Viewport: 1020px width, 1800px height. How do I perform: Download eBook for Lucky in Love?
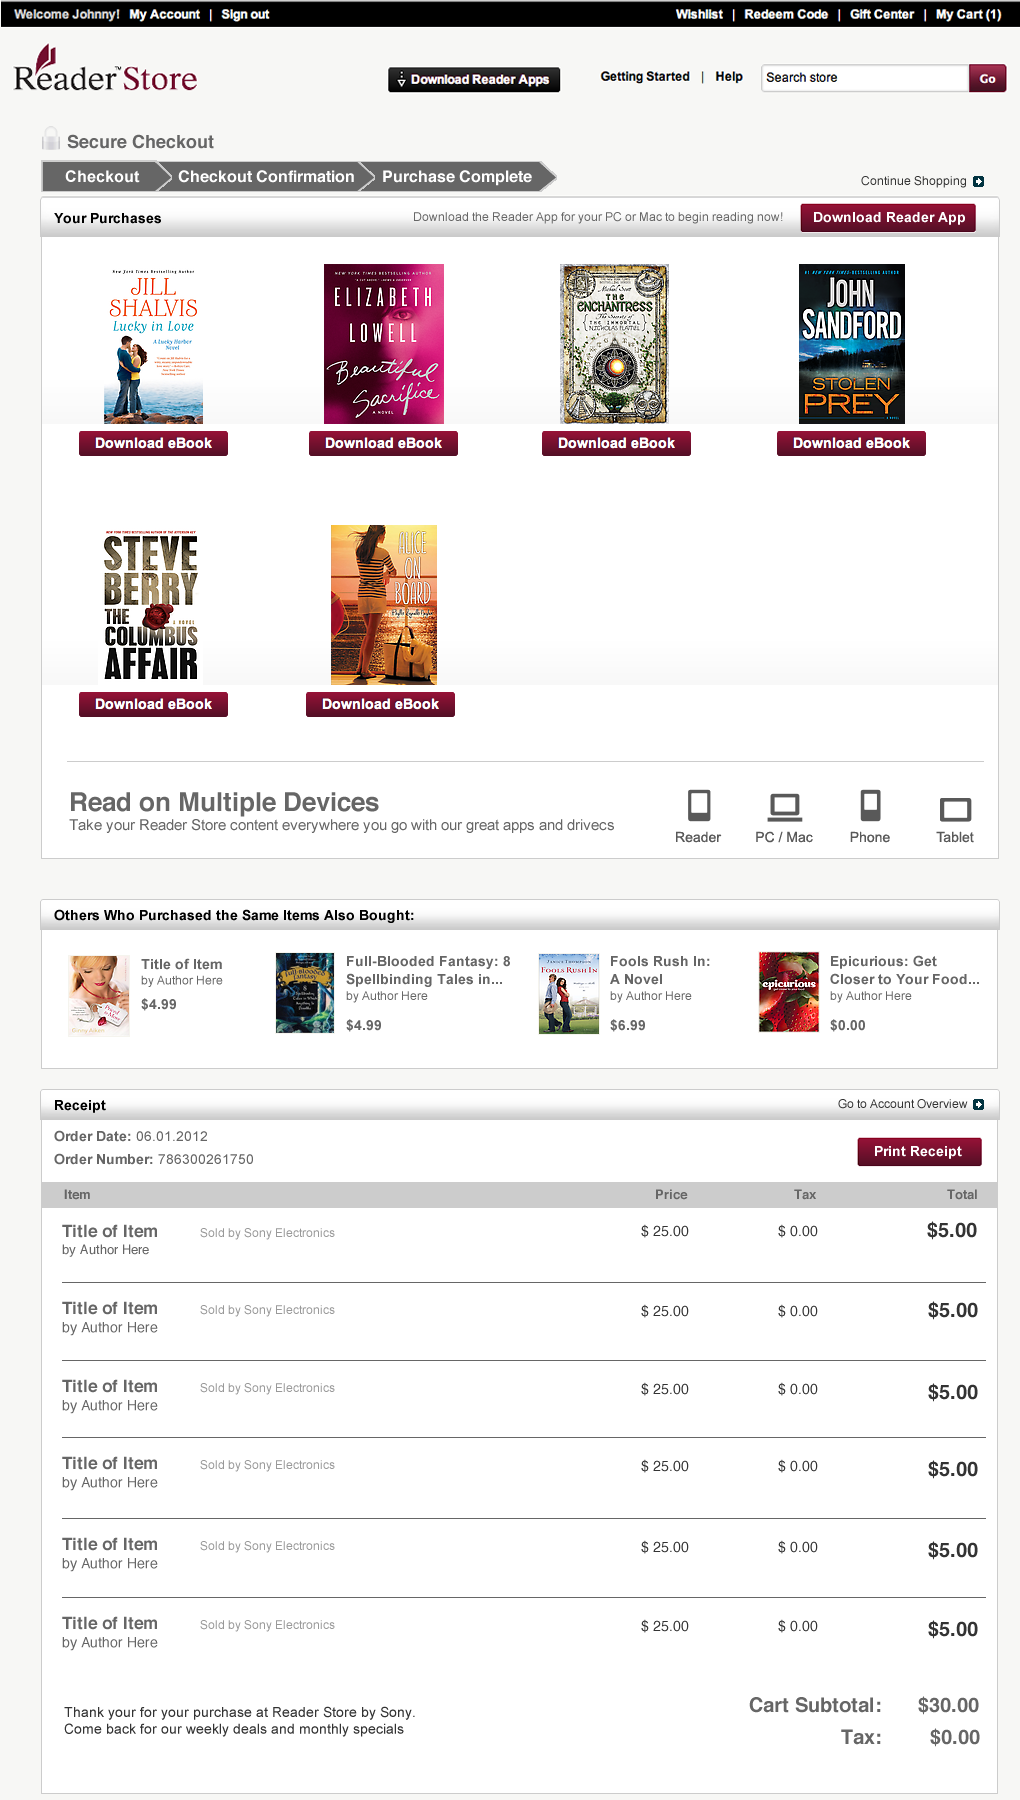pyautogui.click(x=153, y=443)
